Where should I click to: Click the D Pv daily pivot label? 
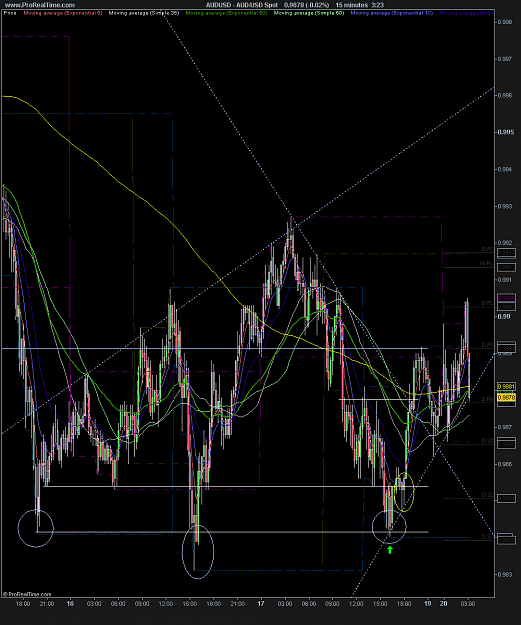pos(487,399)
